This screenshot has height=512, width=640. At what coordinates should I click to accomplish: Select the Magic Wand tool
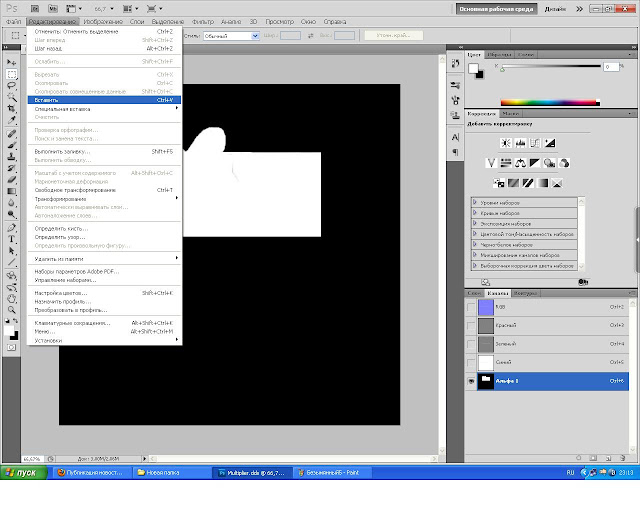(x=11, y=97)
